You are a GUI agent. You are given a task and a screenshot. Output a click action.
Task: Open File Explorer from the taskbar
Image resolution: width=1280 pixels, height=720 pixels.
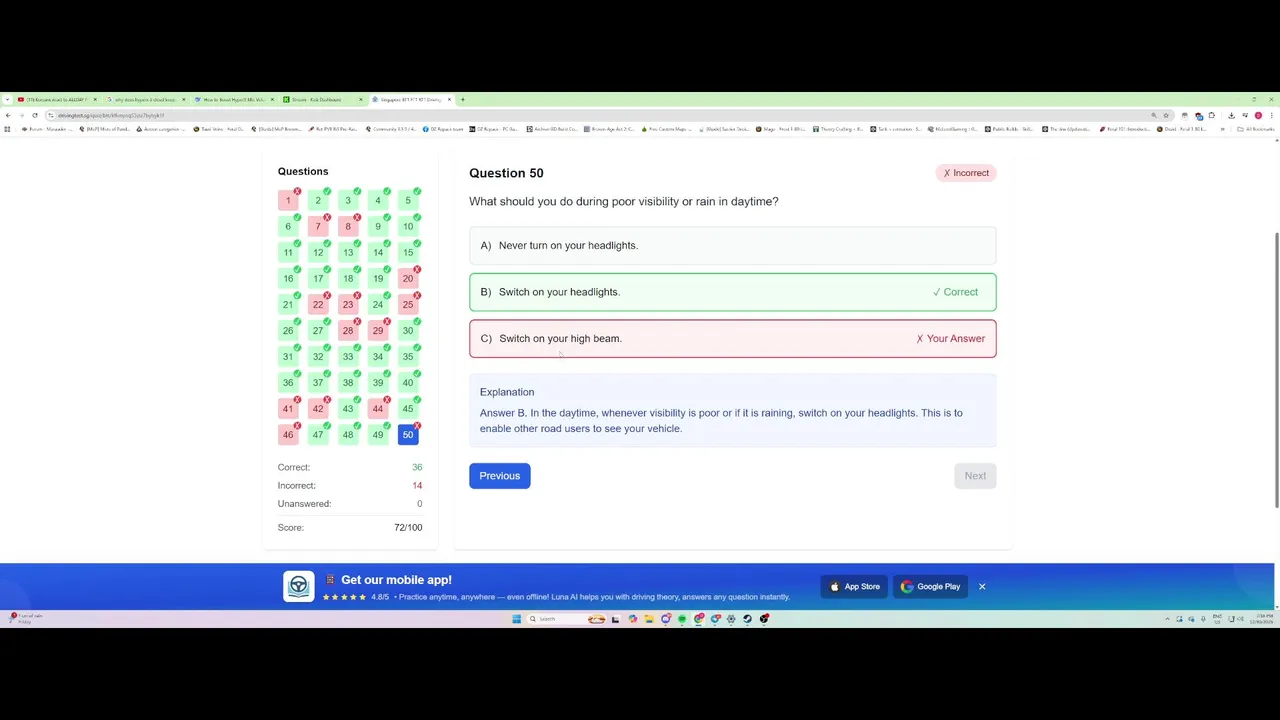pyautogui.click(x=648, y=619)
